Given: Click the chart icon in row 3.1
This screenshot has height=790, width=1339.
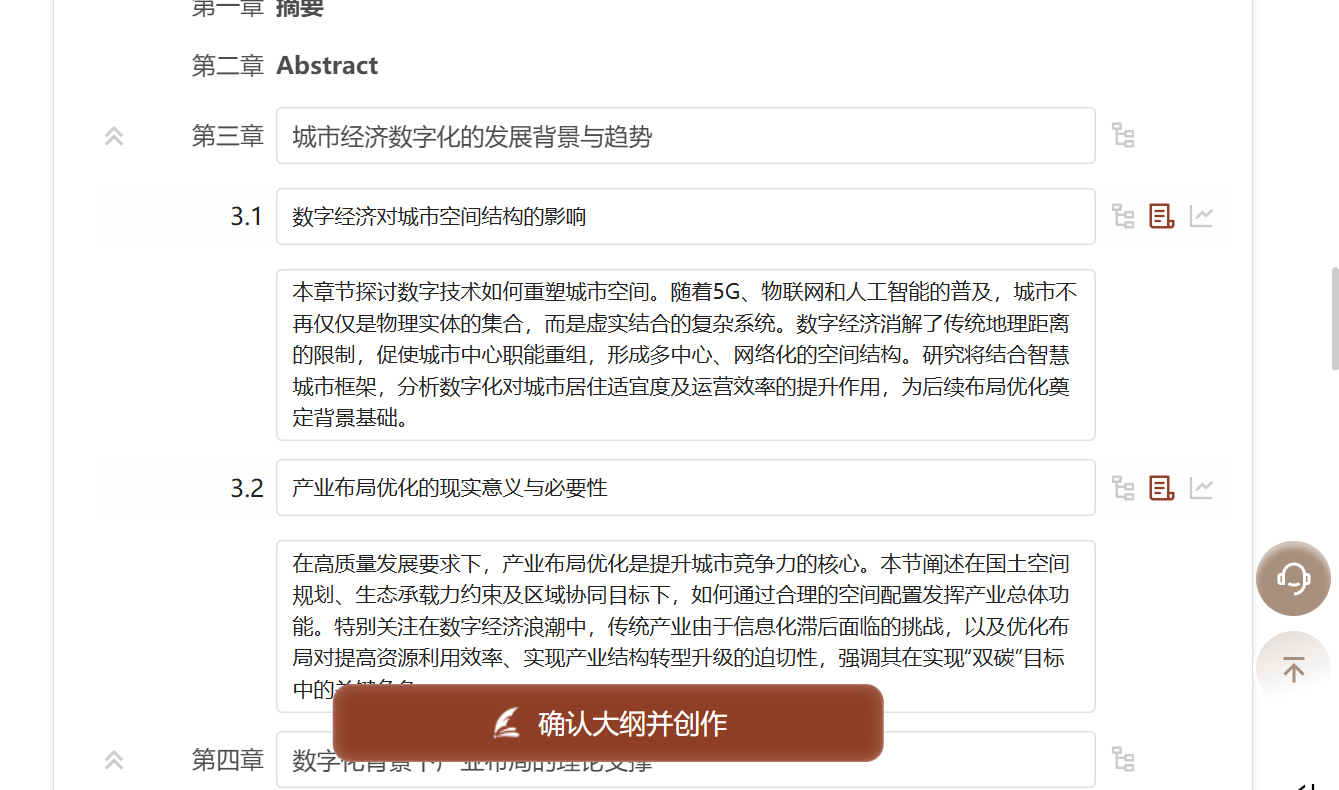Looking at the screenshot, I should tap(1201, 216).
